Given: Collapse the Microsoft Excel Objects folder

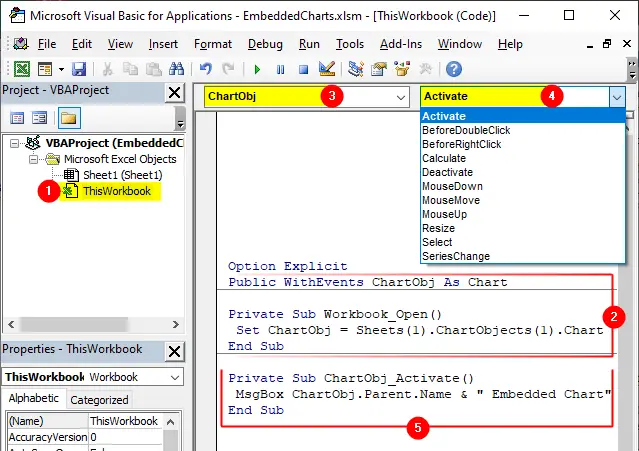Looking at the screenshot, I should pos(33,159).
